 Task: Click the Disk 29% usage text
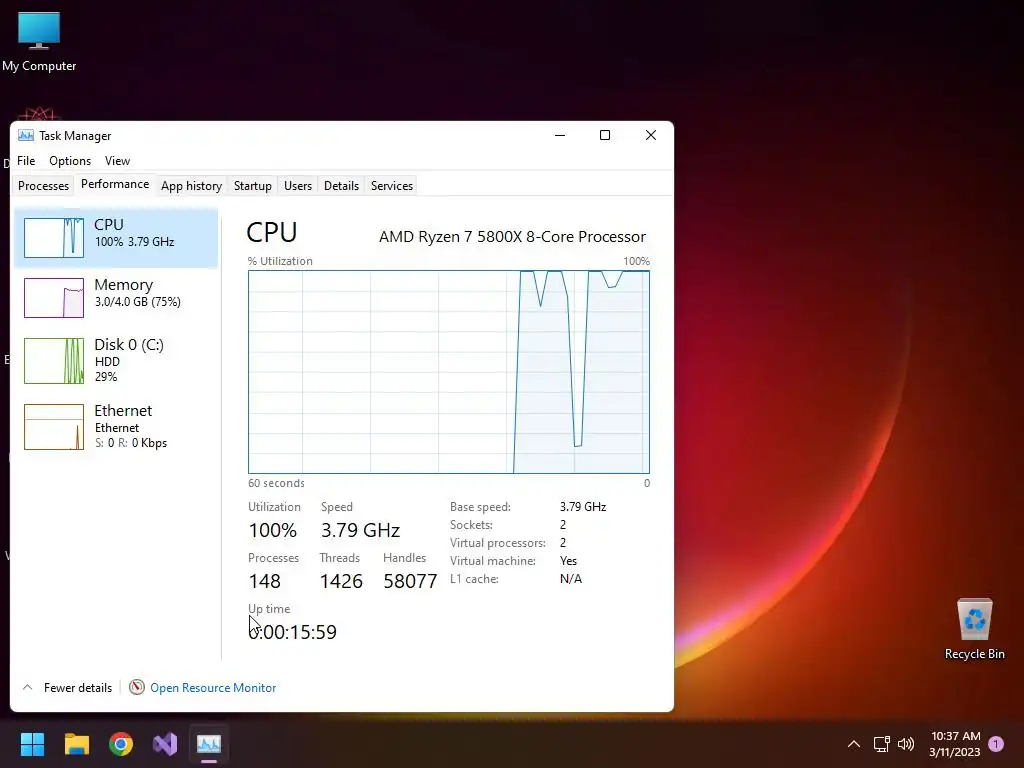click(x=106, y=377)
